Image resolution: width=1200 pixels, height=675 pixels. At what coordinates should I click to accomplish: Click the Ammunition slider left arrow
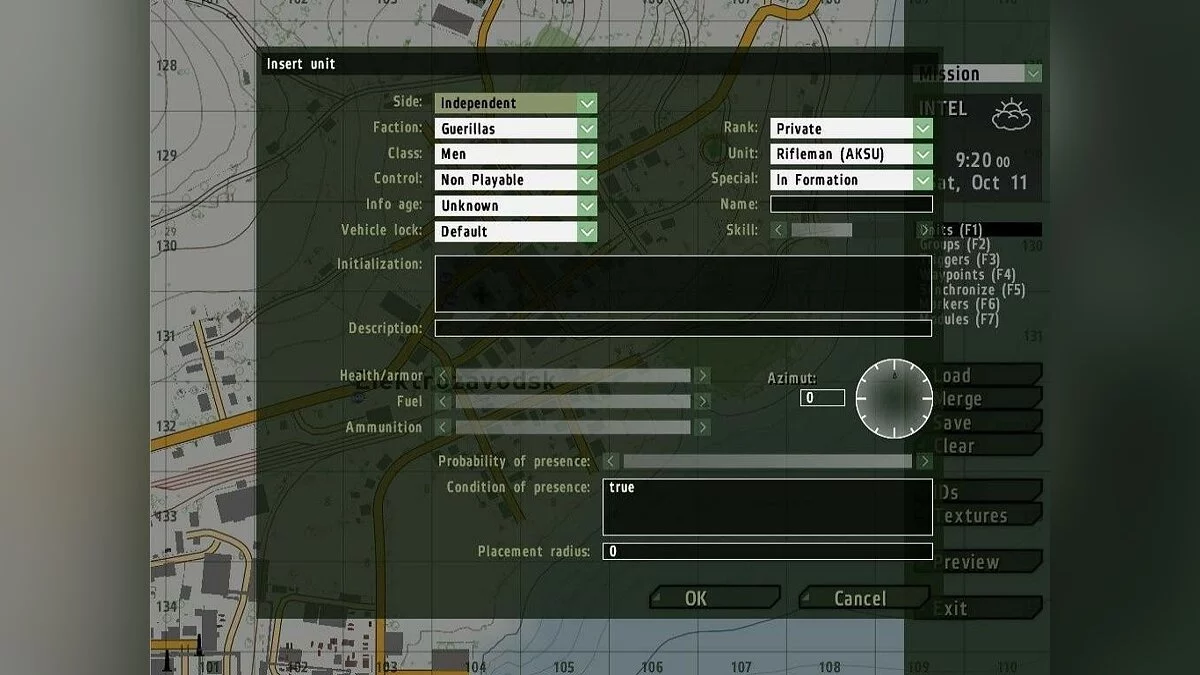pyautogui.click(x=445, y=427)
